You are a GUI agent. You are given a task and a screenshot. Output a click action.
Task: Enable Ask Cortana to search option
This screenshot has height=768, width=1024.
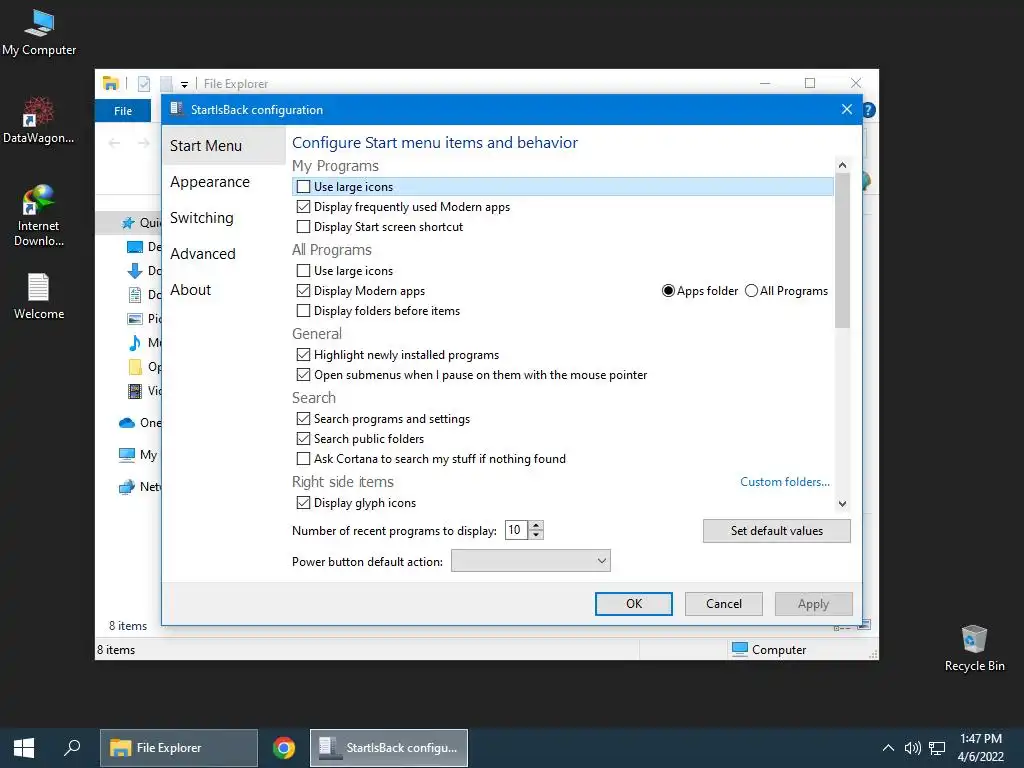(x=303, y=458)
